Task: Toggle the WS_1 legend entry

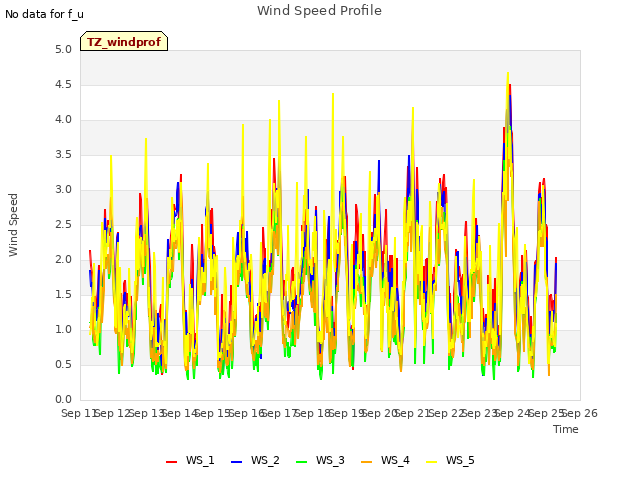Action: [x=190, y=461]
